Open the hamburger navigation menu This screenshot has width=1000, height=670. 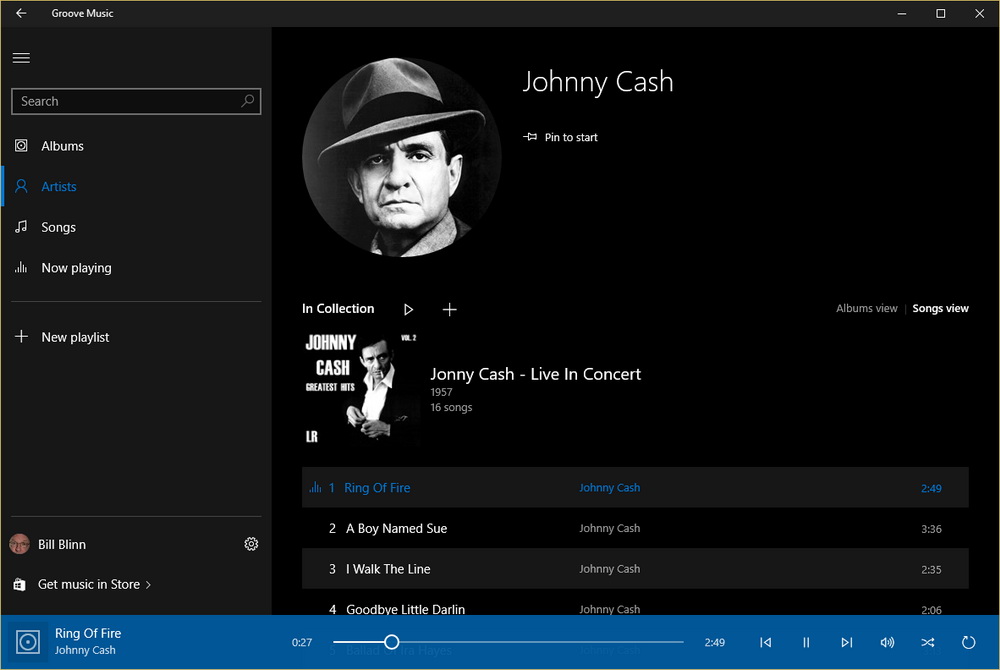pos(21,58)
